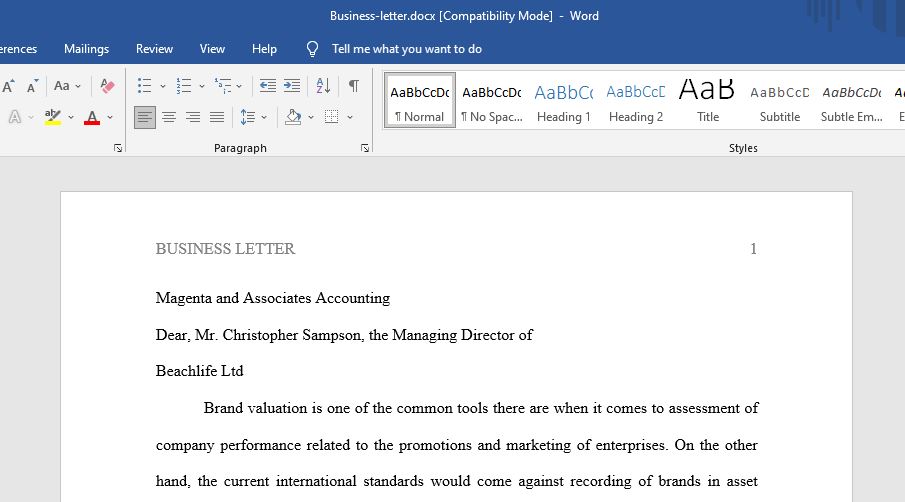Image resolution: width=905 pixels, height=502 pixels.
Task: Toggle Center paragraph alignment
Action: pyautogui.click(x=169, y=117)
